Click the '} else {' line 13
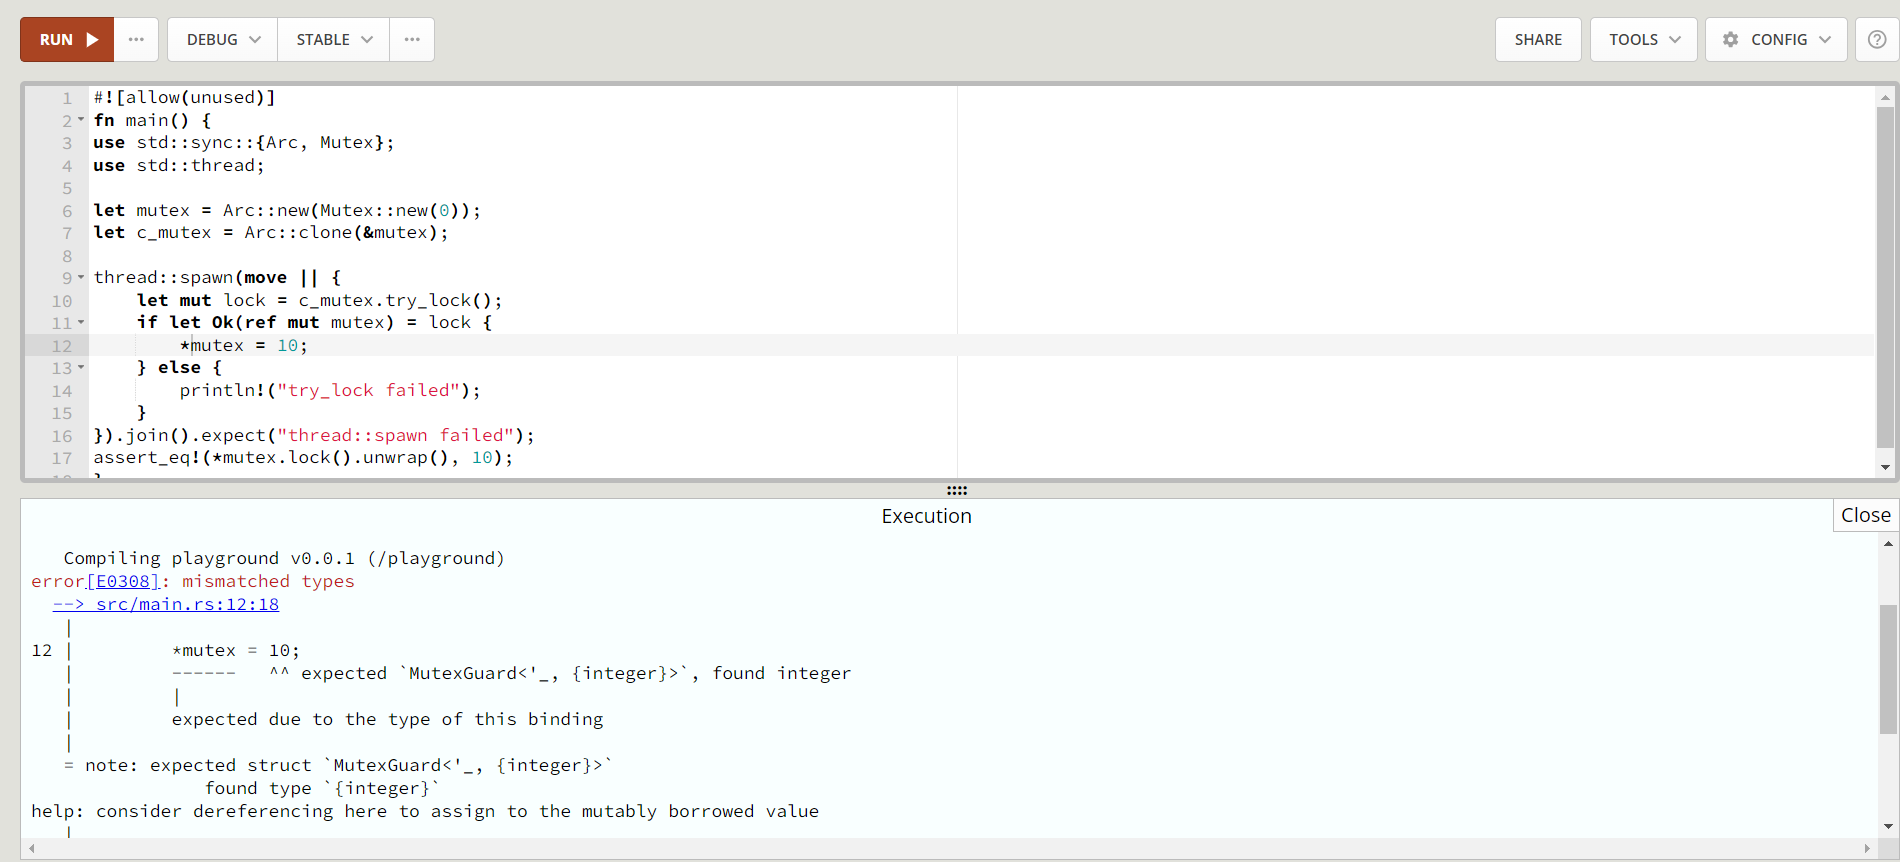 pos(179,367)
